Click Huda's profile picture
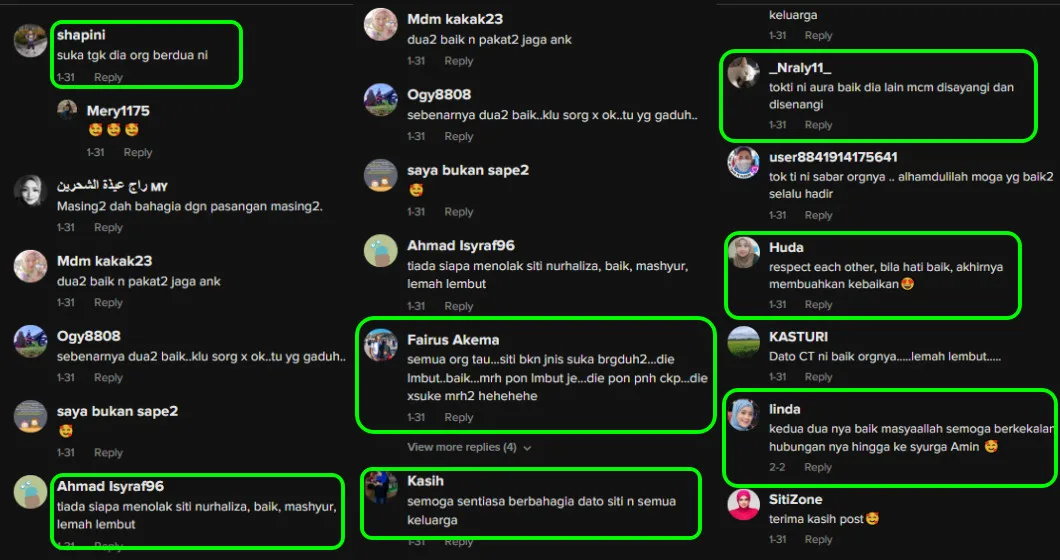The image size is (1060, 560). (x=744, y=253)
